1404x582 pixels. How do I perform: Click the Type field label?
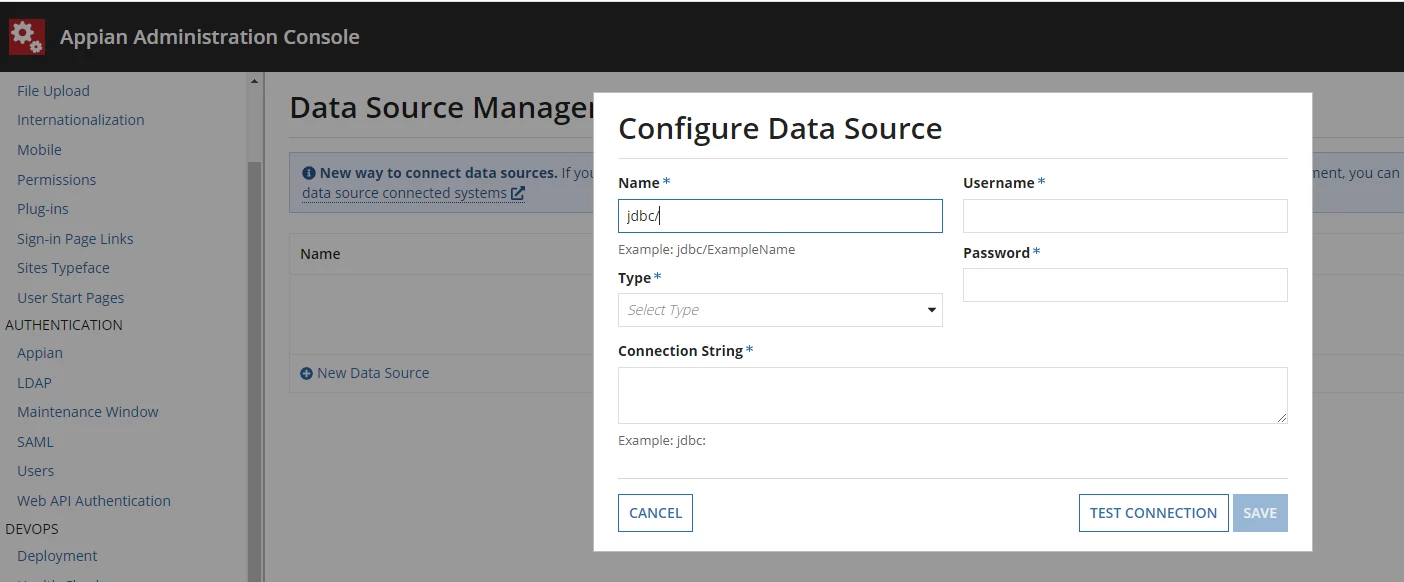coord(634,278)
